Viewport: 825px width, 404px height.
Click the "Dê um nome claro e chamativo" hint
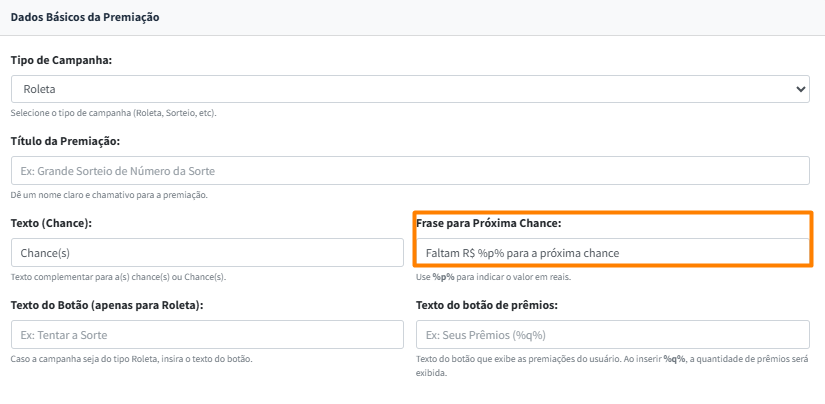click(x=109, y=194)
